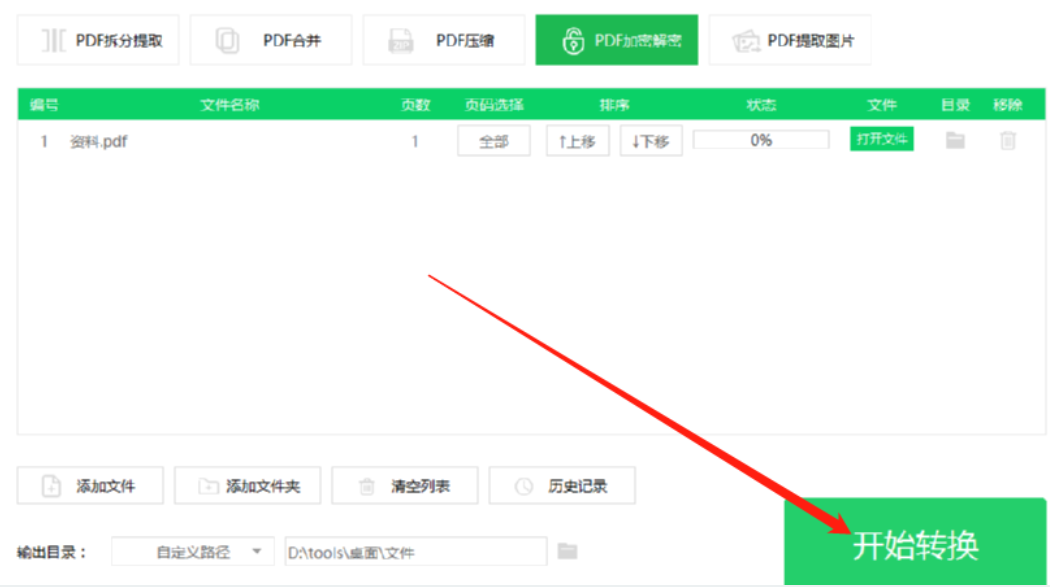Browse output folder with the folder icon
The width and height of the screenshot is (1050, 587).
pyautogui.click(x=567, y=551)
